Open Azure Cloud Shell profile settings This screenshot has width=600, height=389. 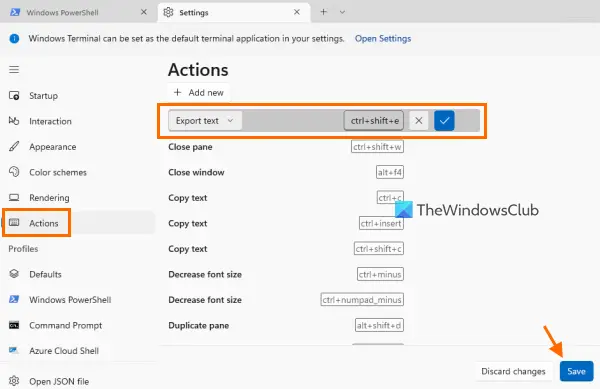tap(78, 350)
